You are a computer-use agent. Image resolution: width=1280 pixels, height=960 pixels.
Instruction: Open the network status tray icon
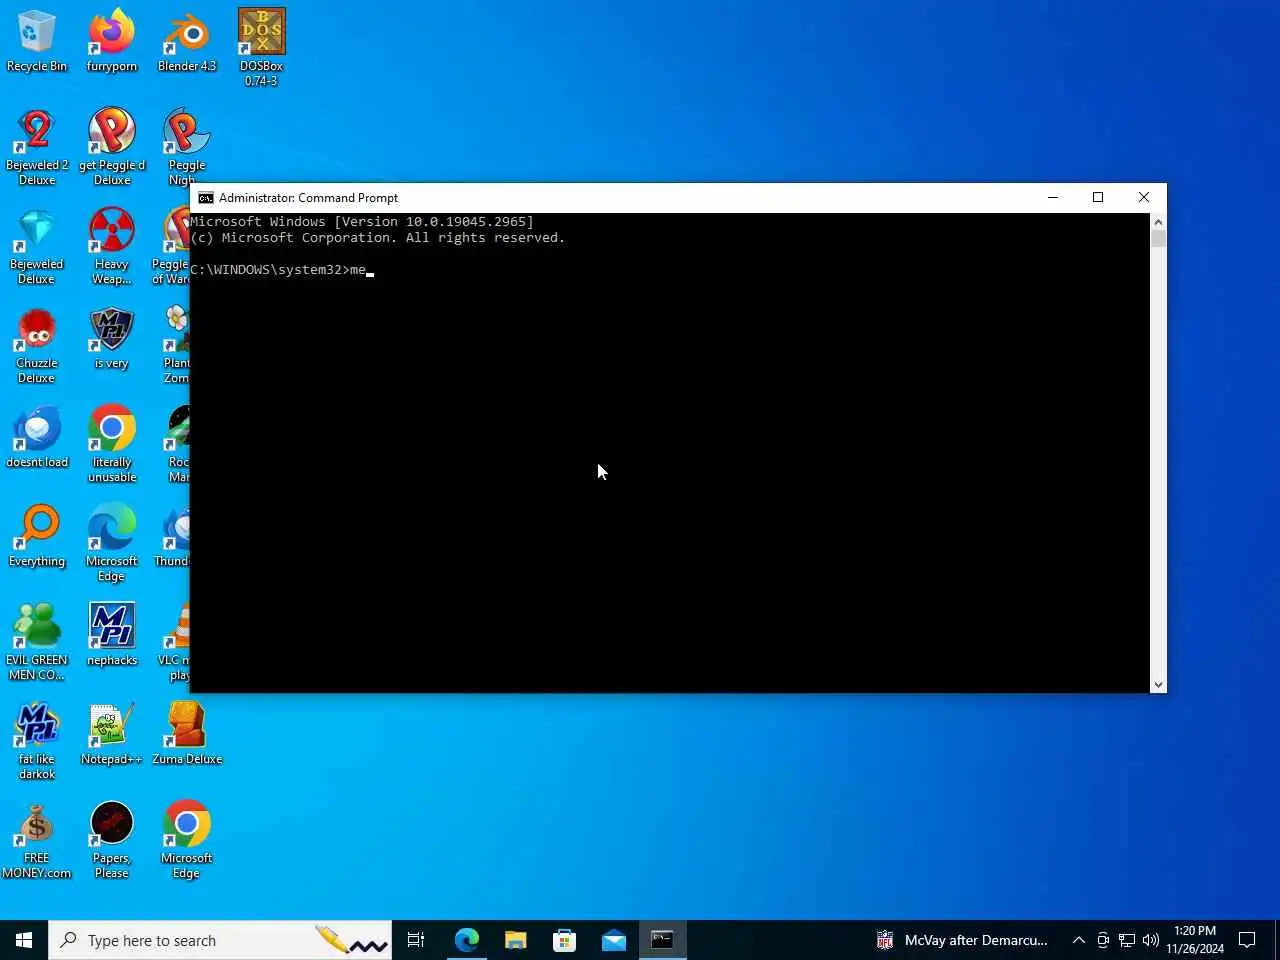pyautogui.click(x=1127, y=940)
